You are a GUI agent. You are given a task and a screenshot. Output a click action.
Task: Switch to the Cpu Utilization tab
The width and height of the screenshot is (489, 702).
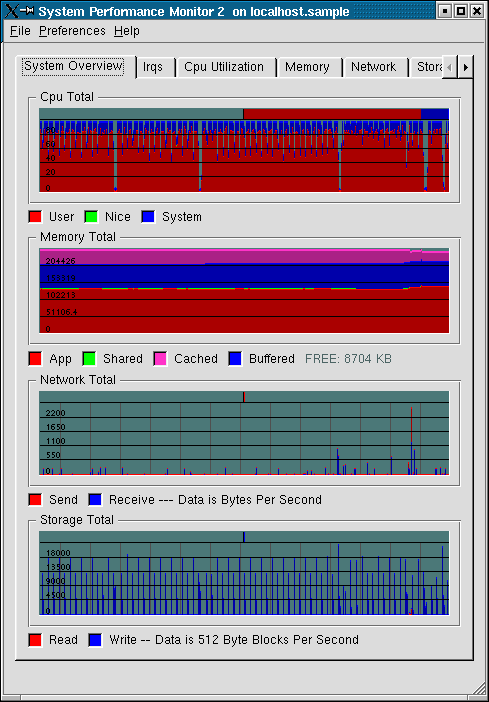point(224,67)
